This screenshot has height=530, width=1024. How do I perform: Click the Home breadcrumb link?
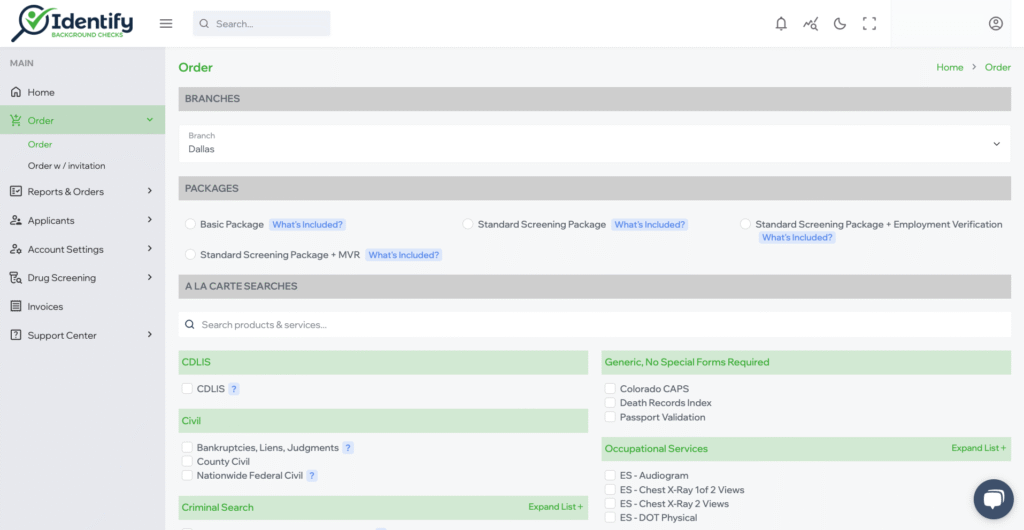[950, 67]
